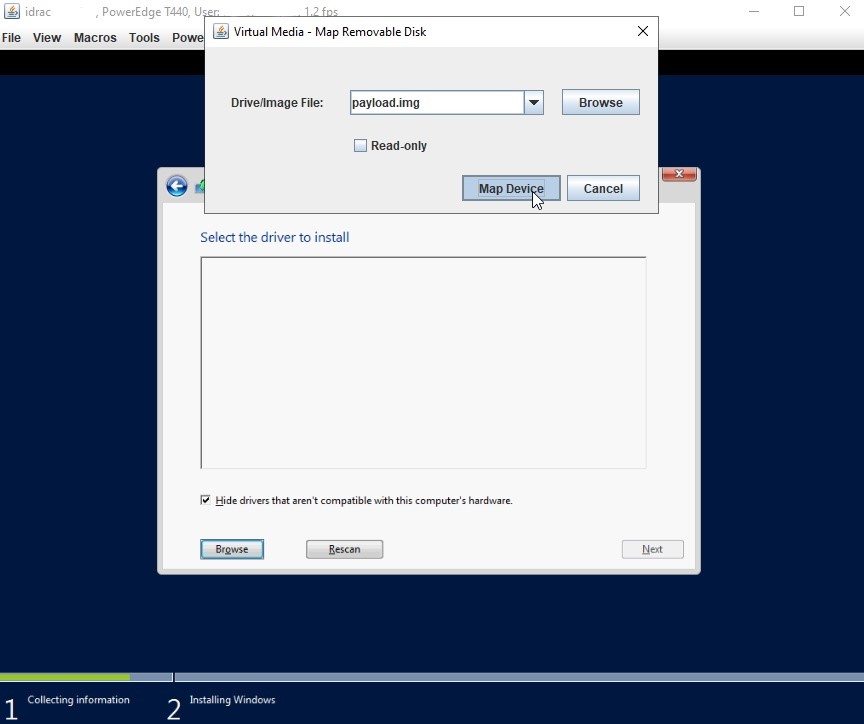Click the back arrow in the driver window
This screenshot has width=864, height=724.
click(x=176, y=186)
